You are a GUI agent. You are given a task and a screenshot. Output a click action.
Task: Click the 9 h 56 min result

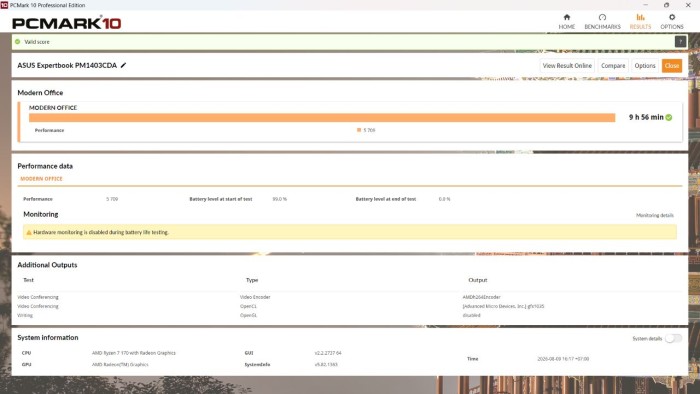click(x=646, y=117)
